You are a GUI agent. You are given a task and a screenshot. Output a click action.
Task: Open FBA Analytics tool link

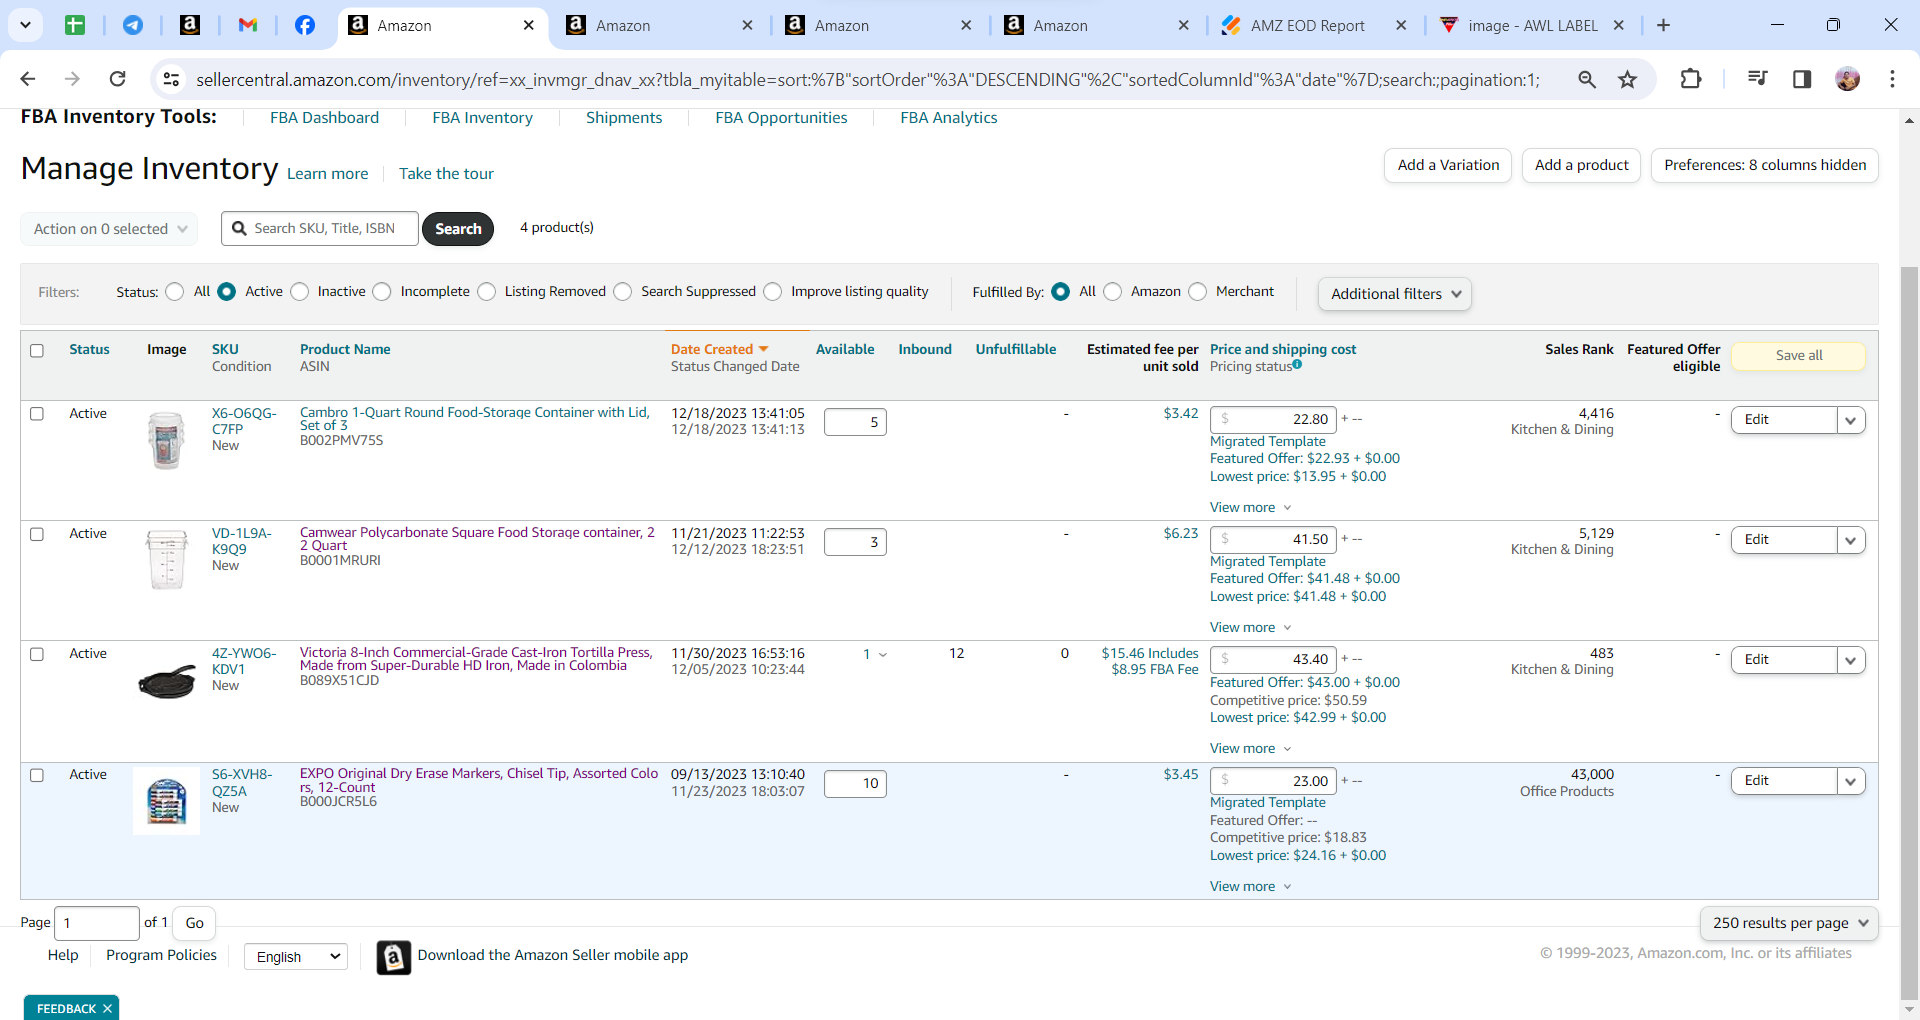tap(949, 117)
